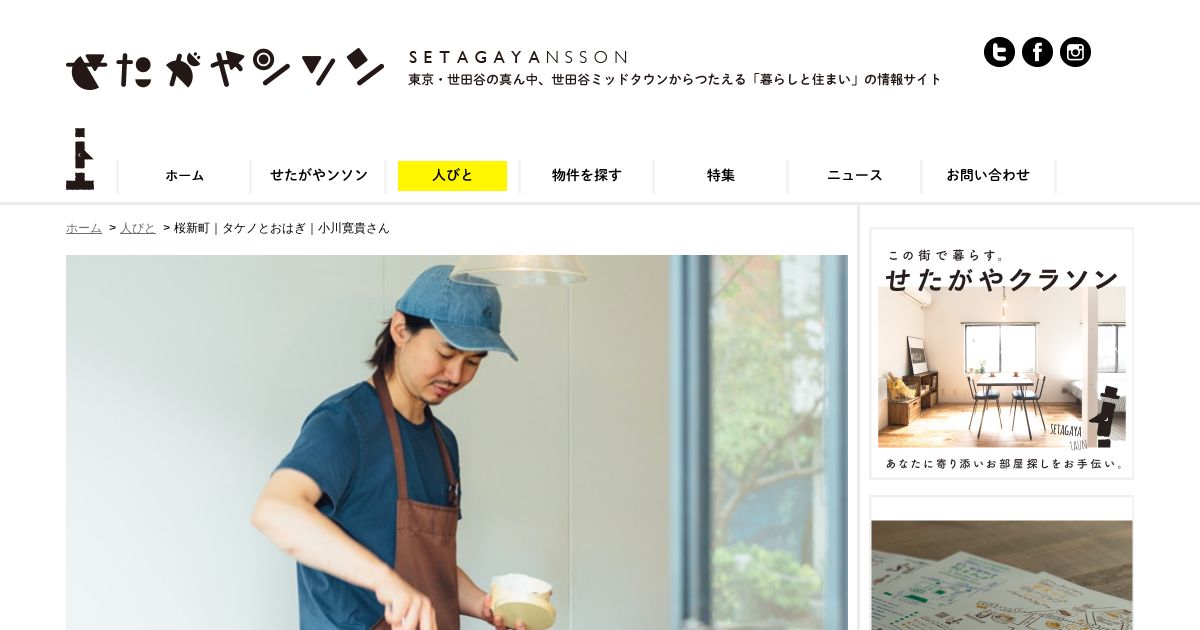Image resolution: width=1200 pixels, height=630 pixels.
Task: Open the せたがやンソン navigation item
Action: pos(319,176)
